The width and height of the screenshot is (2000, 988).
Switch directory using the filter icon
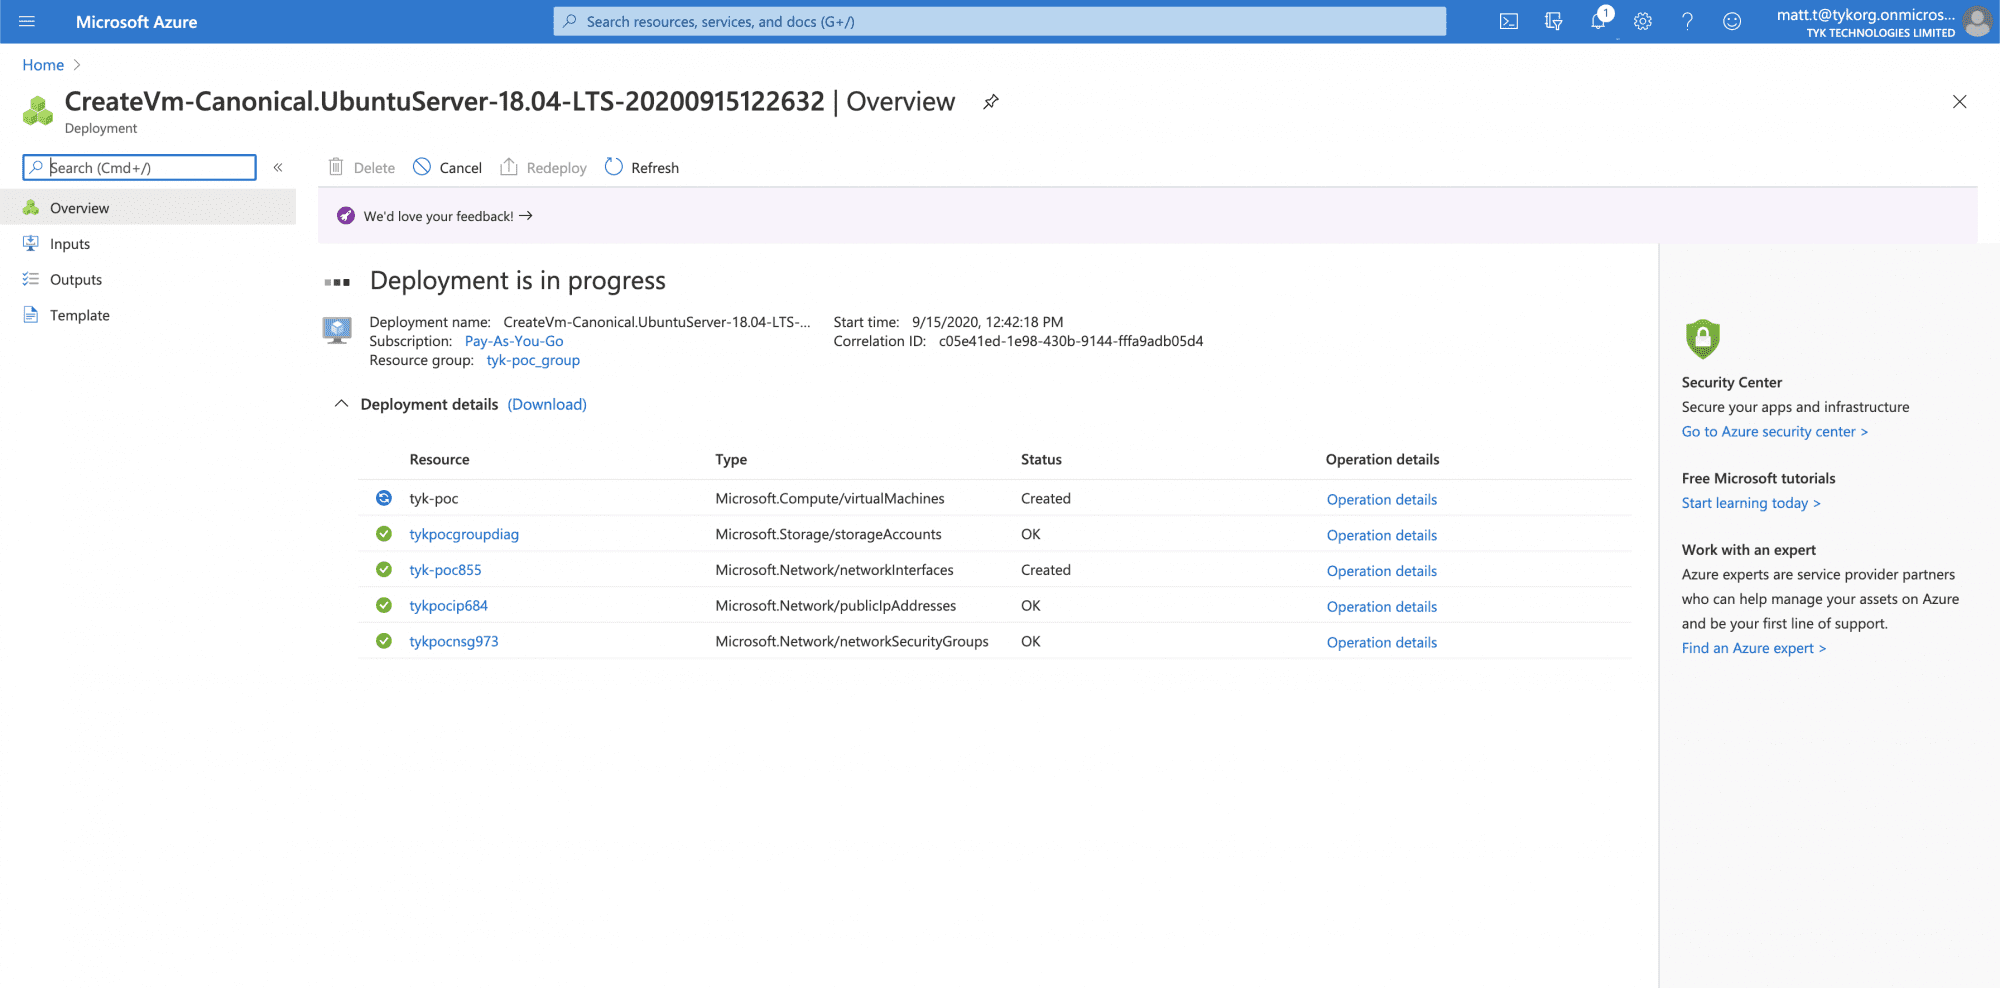pyautogui.click(x=1552, y=20)
